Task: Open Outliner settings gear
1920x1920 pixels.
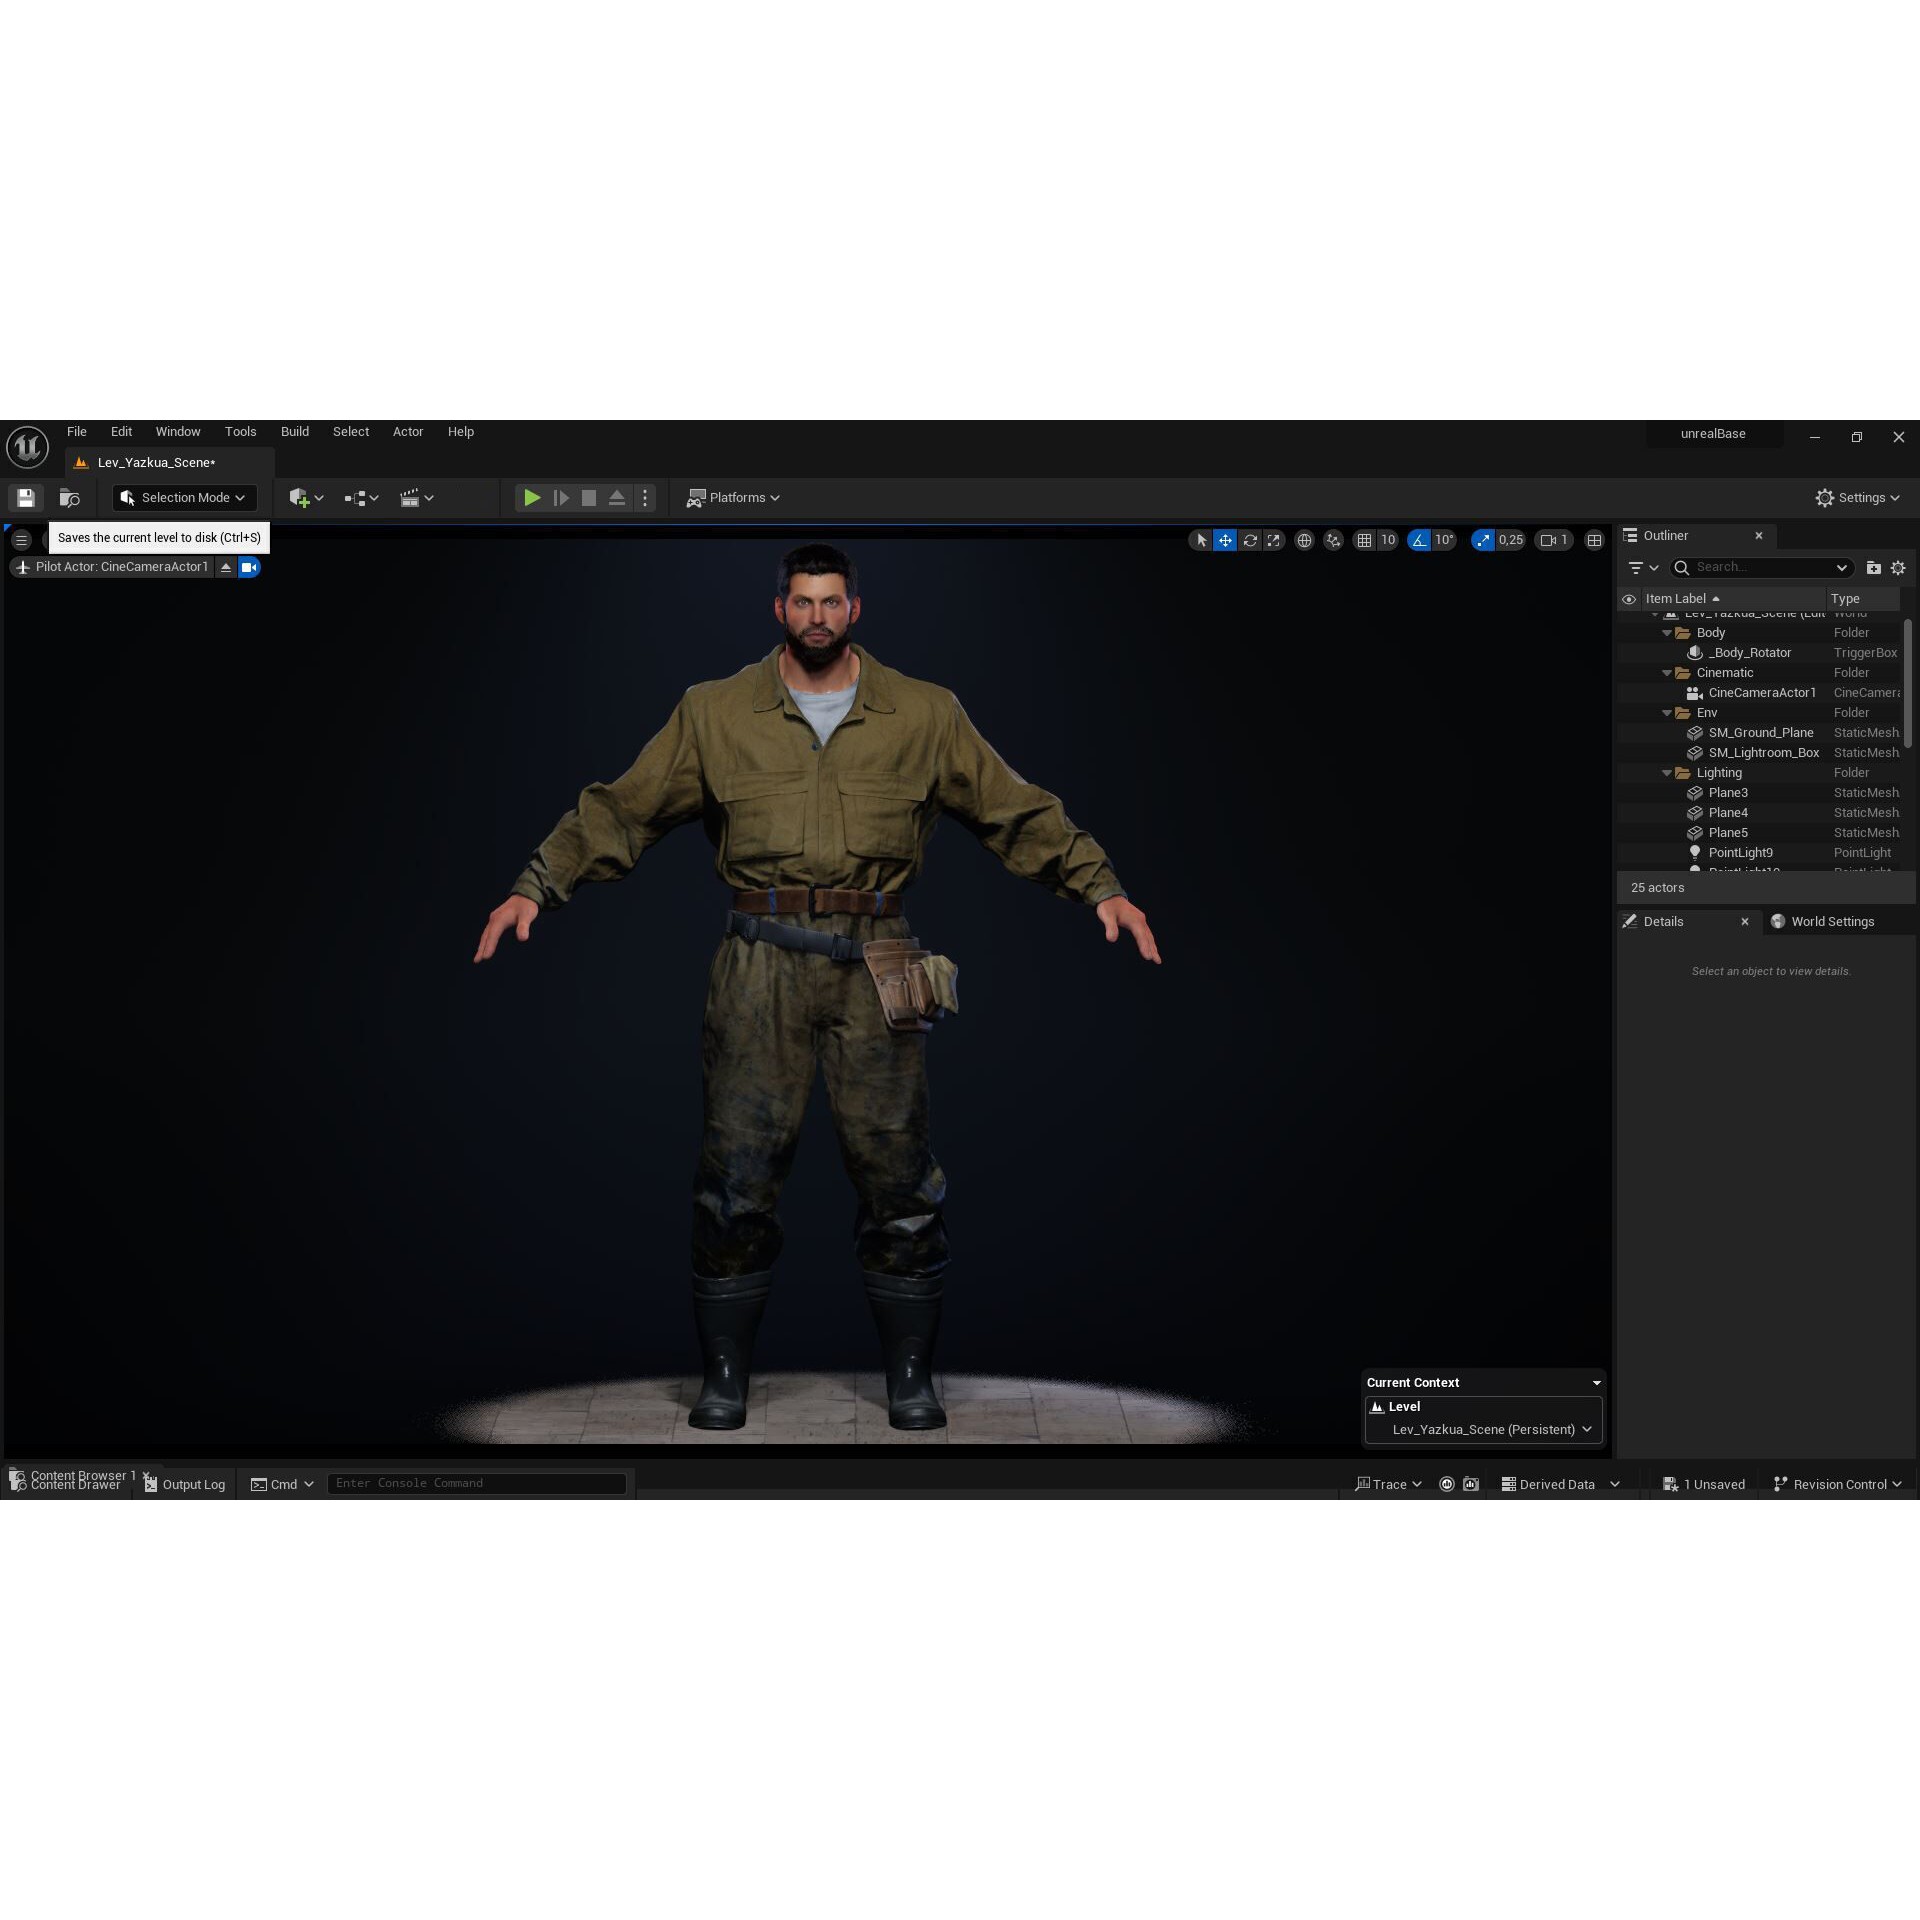Action: 1898,568
